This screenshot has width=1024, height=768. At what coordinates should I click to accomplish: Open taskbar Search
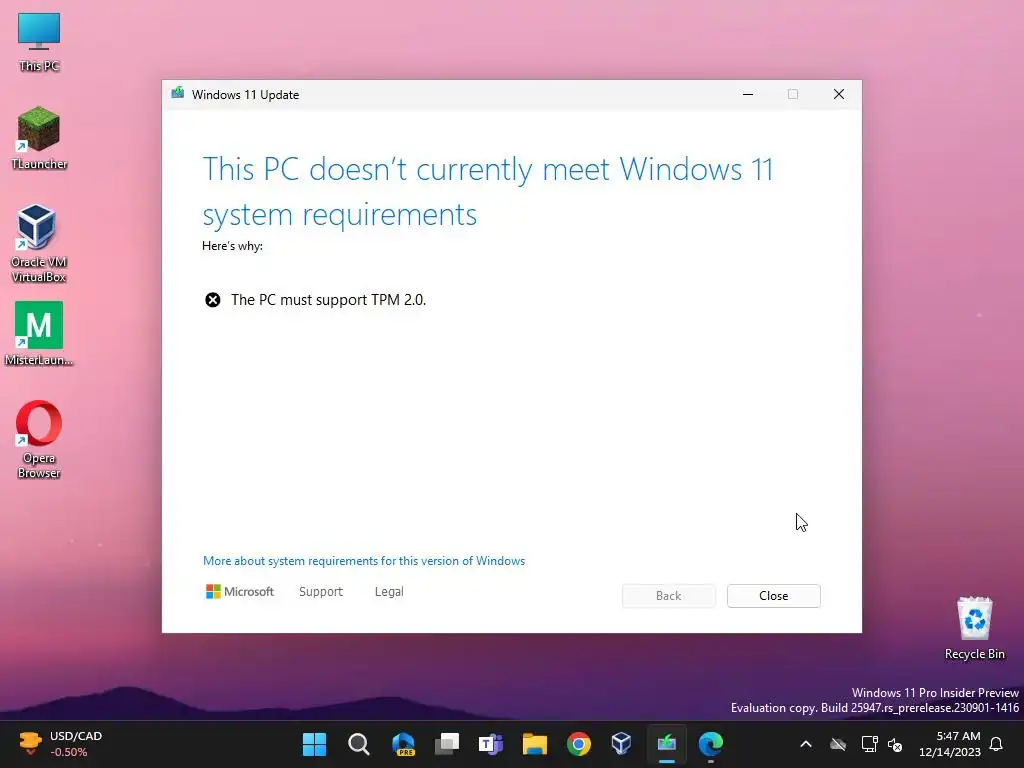point(359,744)
